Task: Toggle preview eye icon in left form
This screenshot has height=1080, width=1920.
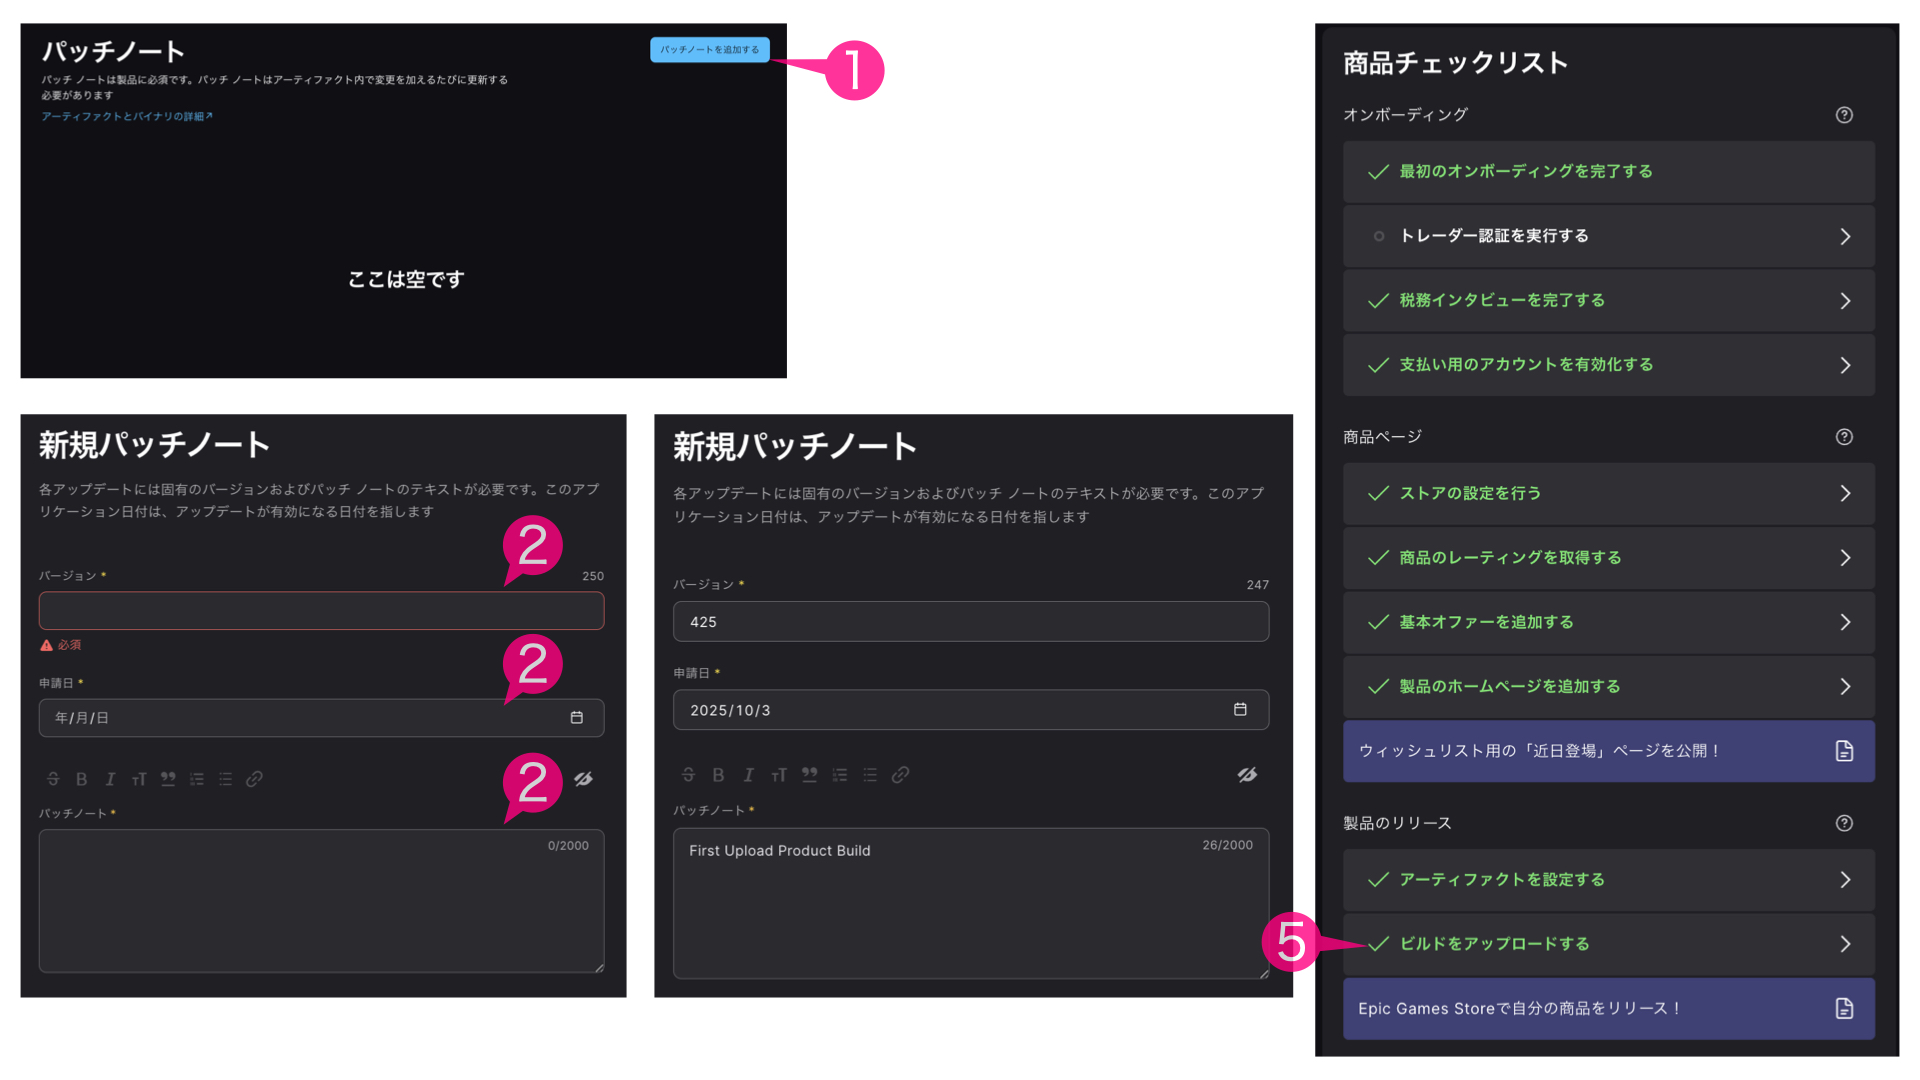Action: pyautogui.click(x=583, y=779)
